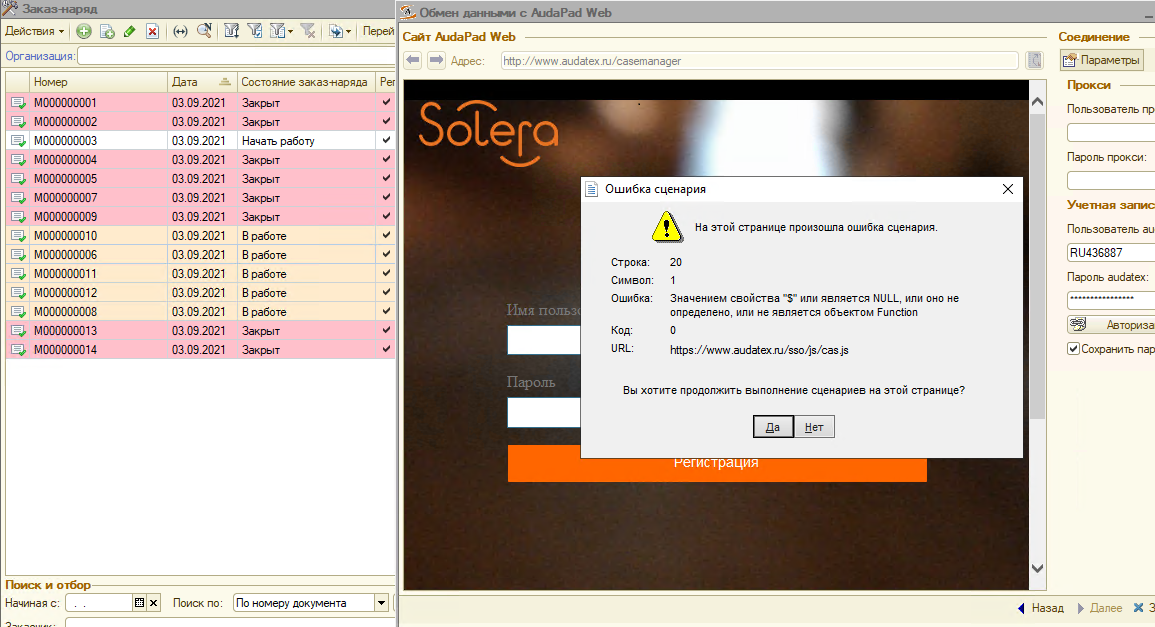The width and height of the screenshot is (1155, 627).
Task: Open the Перейти toolbar menu
Action: pos(378,31)
